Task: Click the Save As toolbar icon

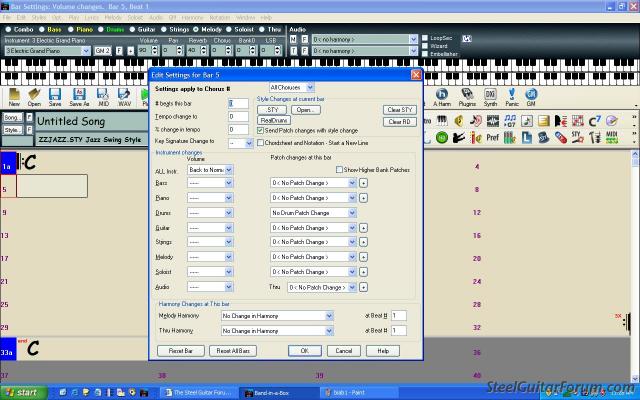Action: coord(79,97)
